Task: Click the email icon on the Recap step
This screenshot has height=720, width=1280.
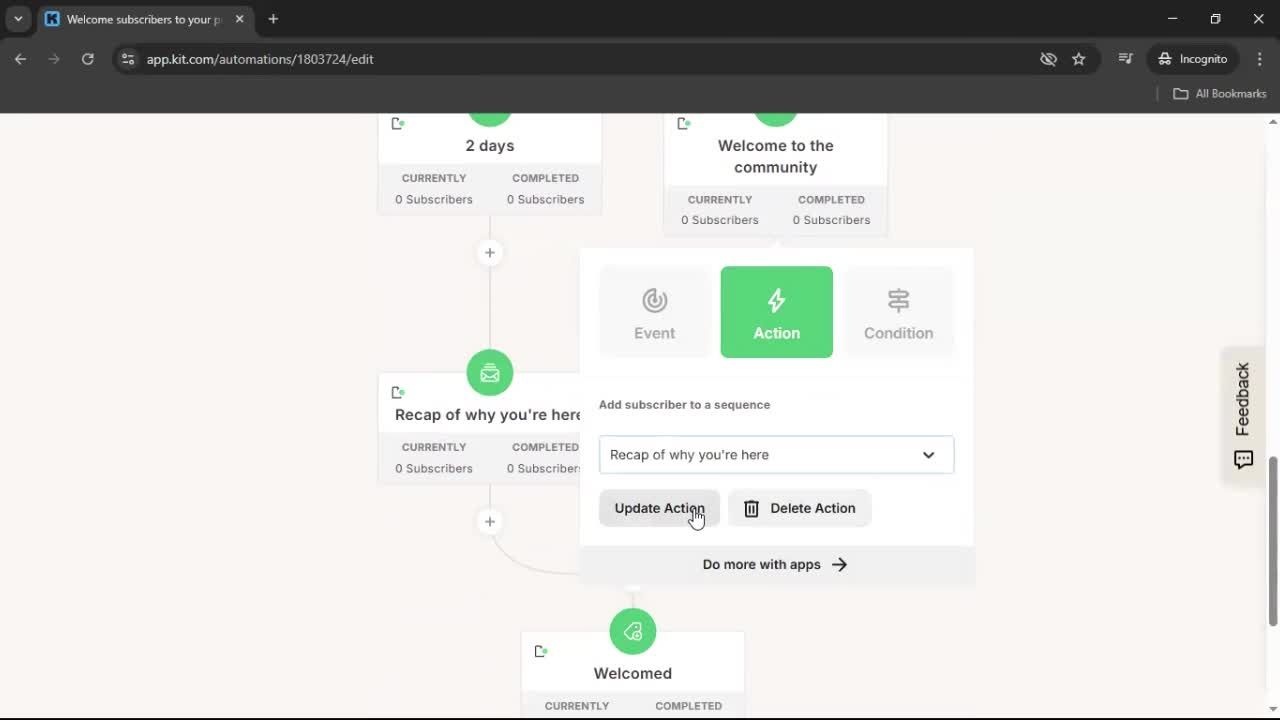Action: click(x=489, y=372)
